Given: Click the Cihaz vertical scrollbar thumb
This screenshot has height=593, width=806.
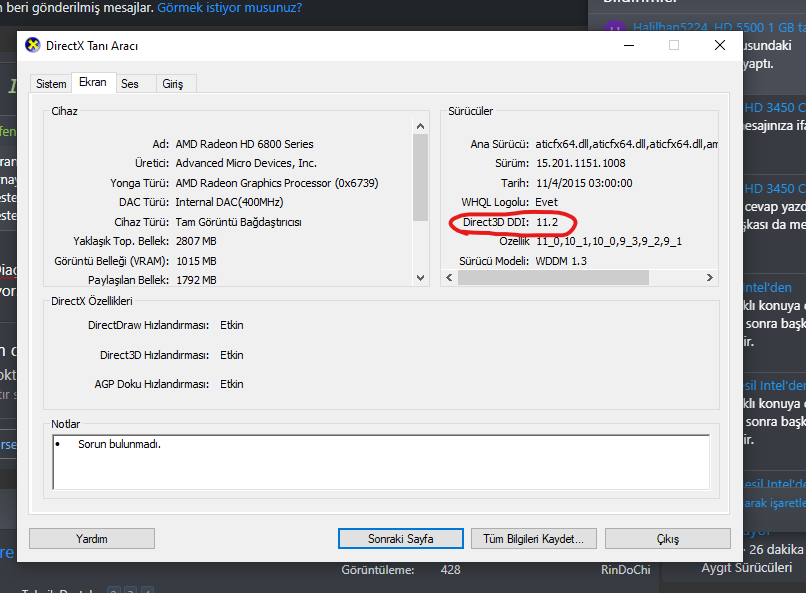Looking at the screenshot, I should (420, 177).
